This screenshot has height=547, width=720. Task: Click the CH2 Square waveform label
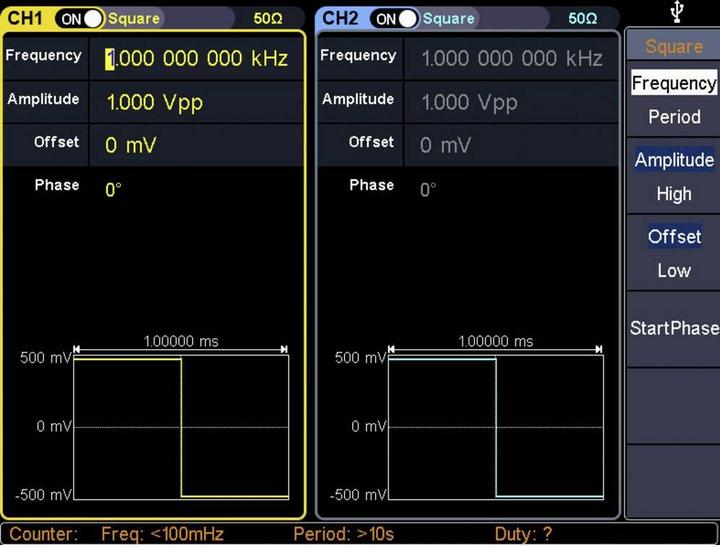pos(448,18)
